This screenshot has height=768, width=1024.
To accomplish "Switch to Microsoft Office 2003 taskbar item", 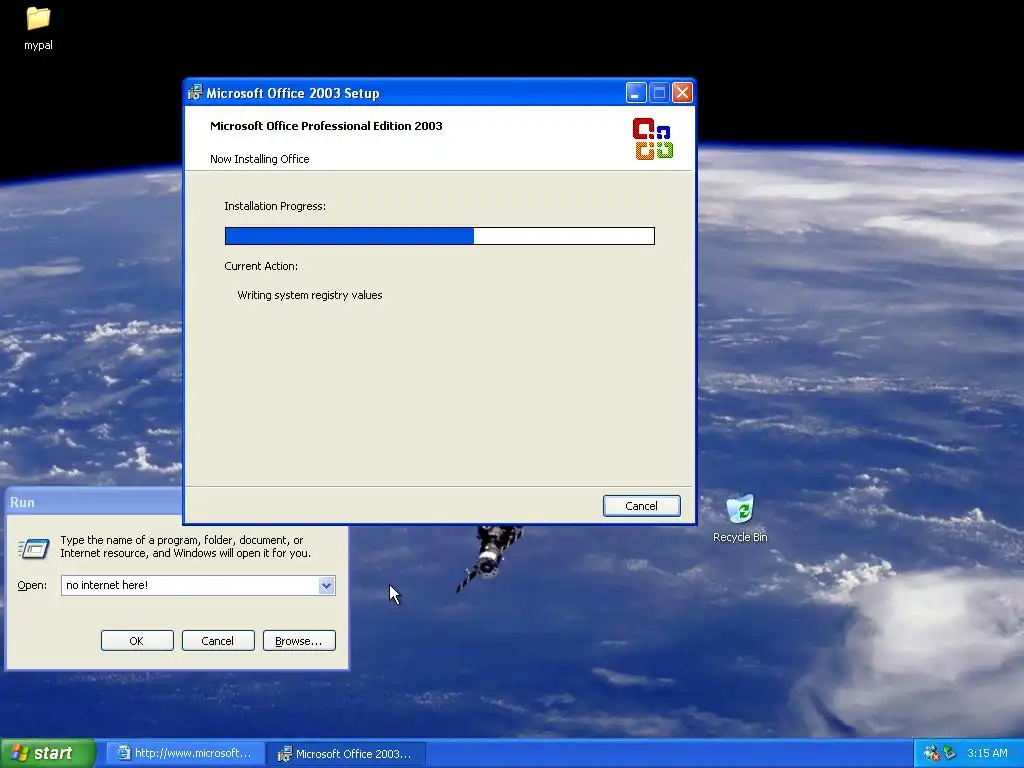I will coord(347,754).
